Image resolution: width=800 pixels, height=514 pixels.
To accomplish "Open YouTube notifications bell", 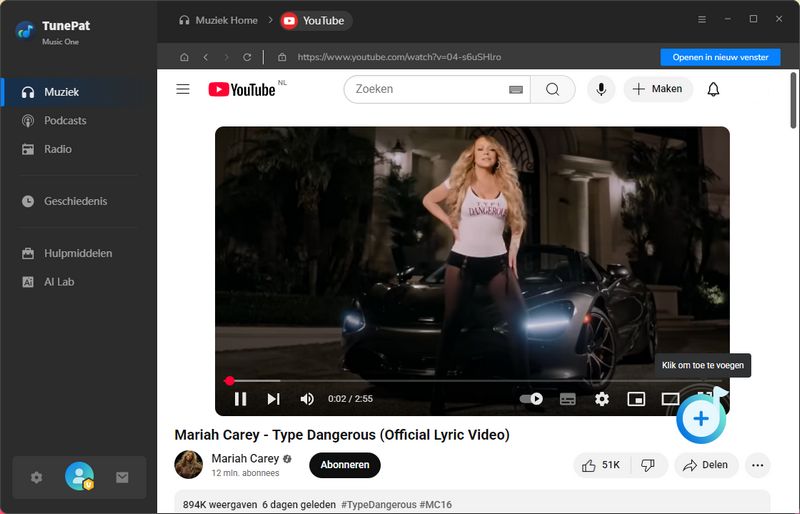I will [713, 89].
